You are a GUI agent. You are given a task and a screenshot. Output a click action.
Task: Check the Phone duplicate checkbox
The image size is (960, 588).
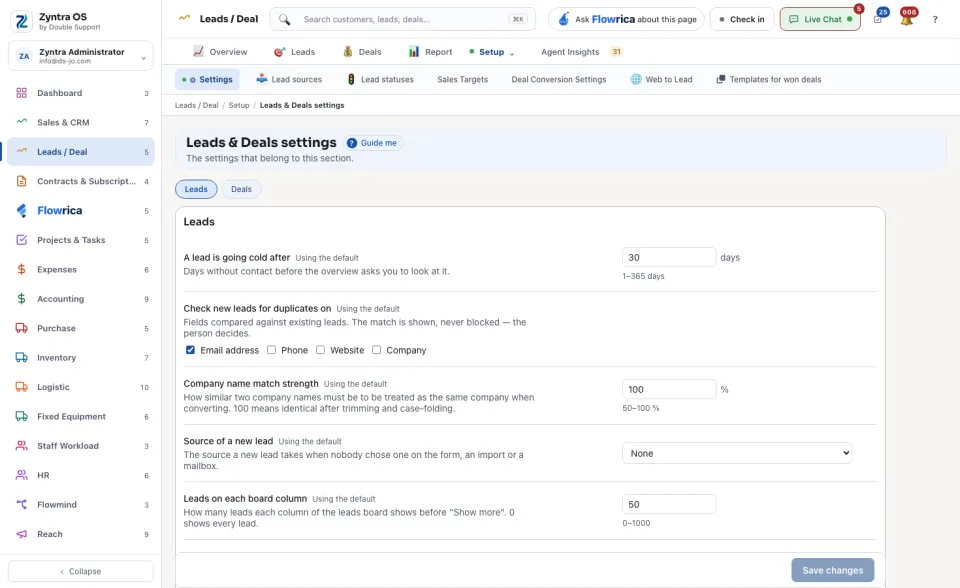(271, 350)
